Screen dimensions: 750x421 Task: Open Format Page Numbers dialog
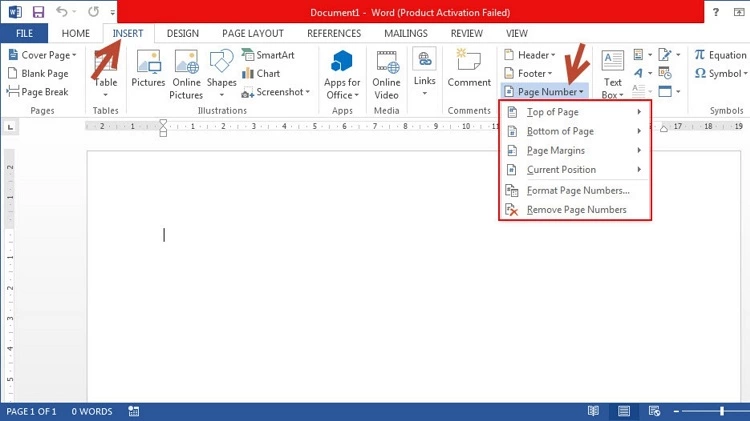574,190
